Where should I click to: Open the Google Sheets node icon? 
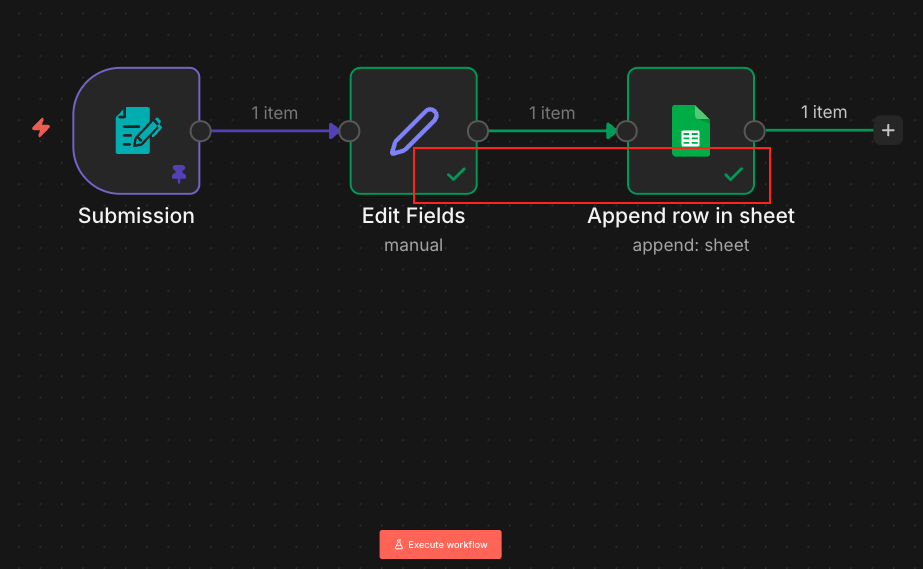[x=690, y=131]
